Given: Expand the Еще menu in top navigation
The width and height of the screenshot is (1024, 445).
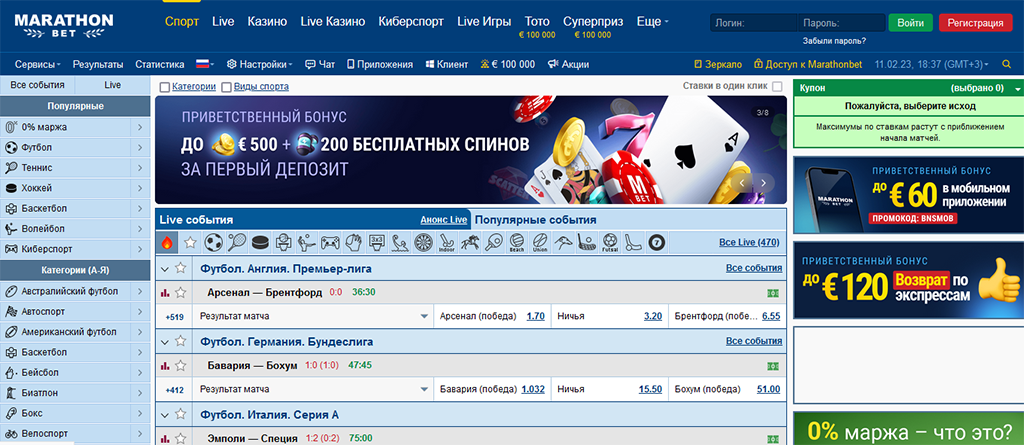Looking at the screenshot, I should (652, 22).
